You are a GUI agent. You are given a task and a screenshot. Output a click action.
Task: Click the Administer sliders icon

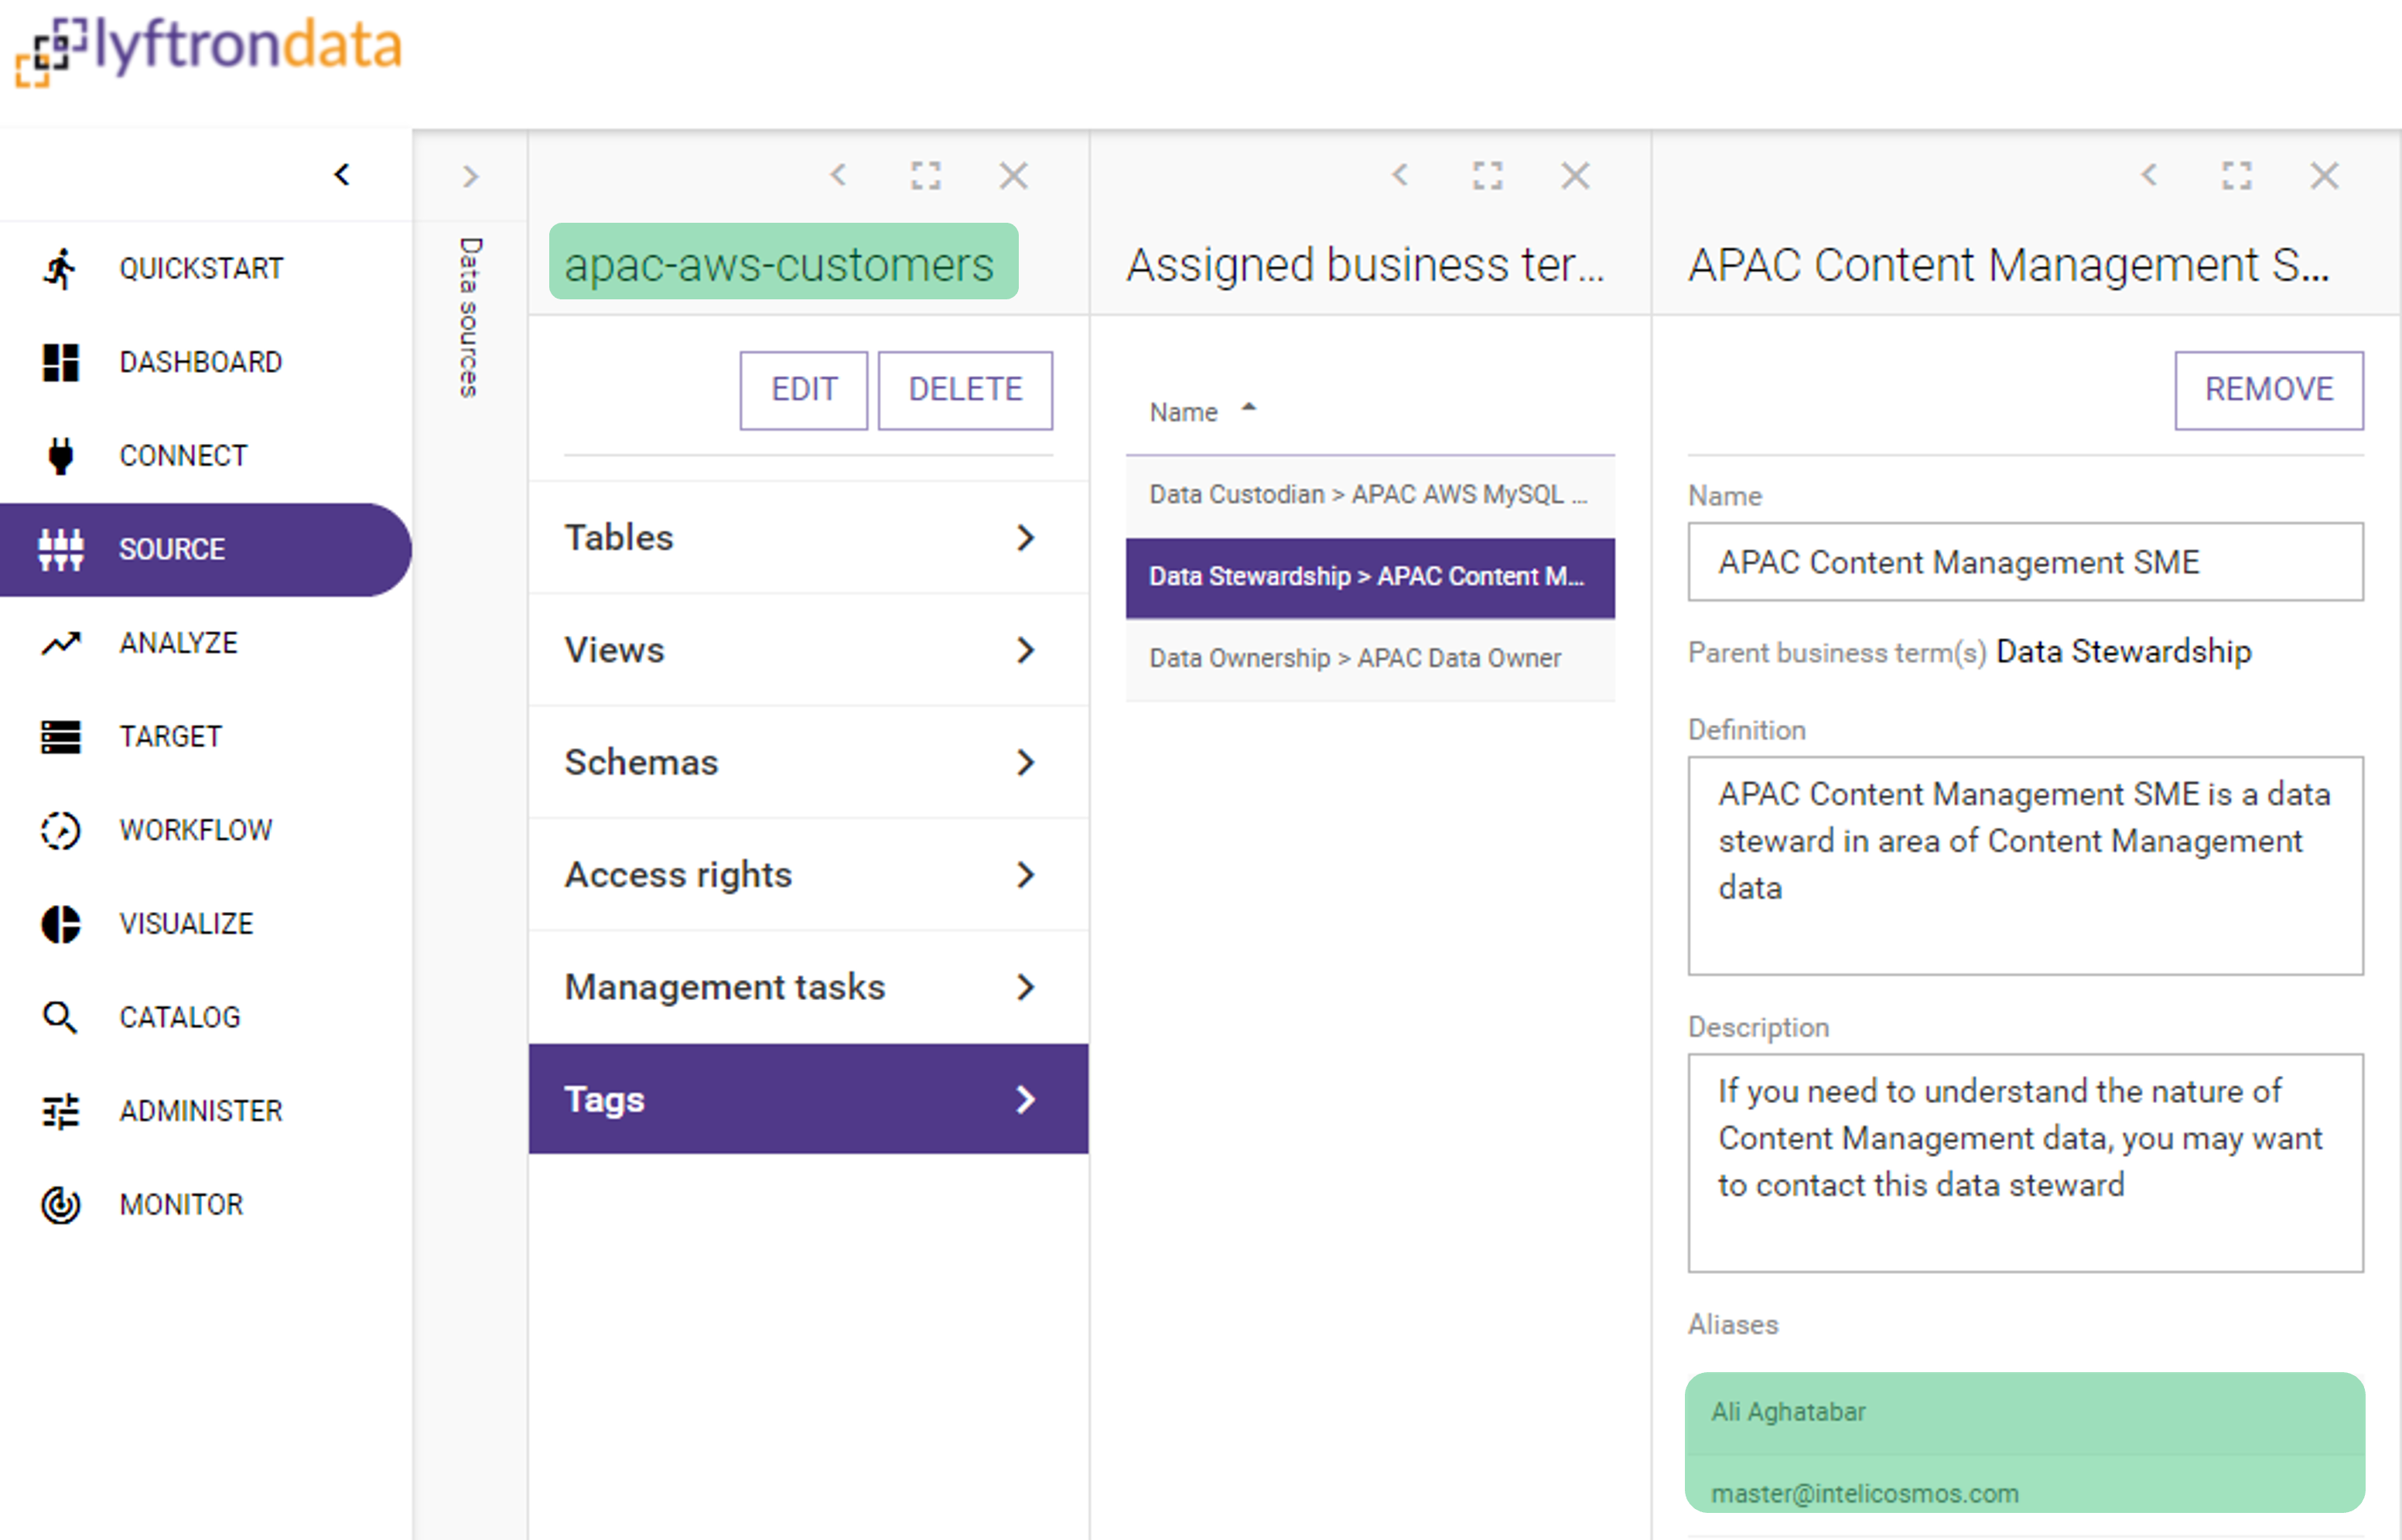[x=60, y=1111]
